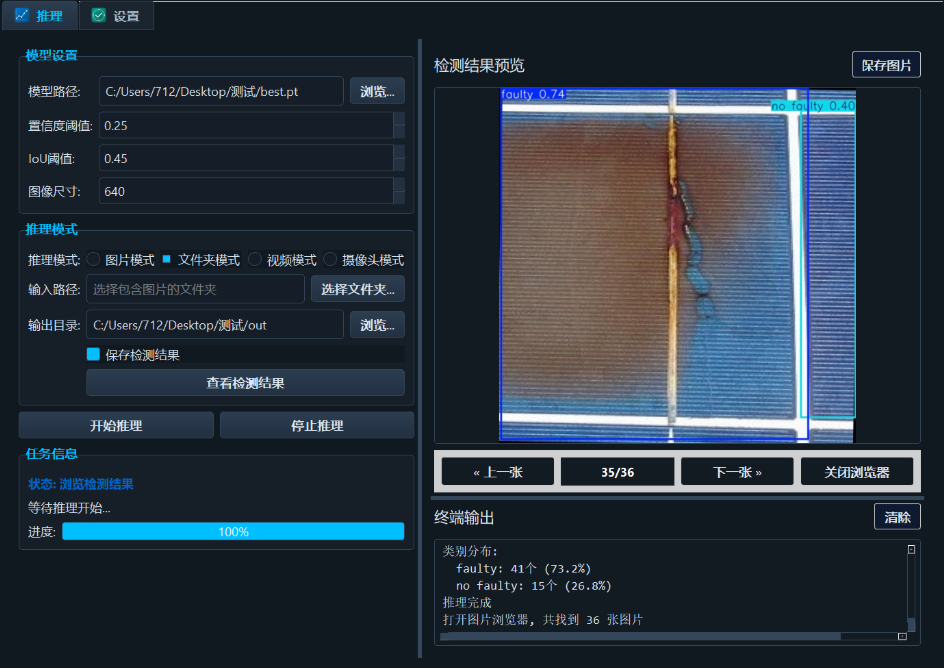Screen dimensions: 944x668
Task: Switch to 摄像头模式 inference mode
Action: [330, 259]
